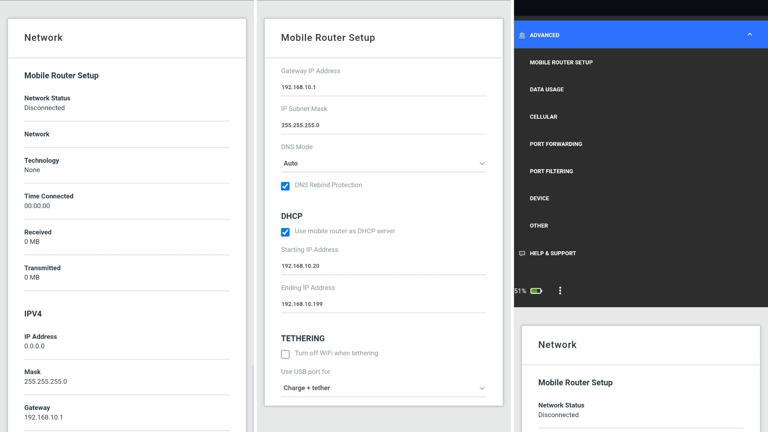Toggle DNS Rebind Protection checkbox

(285, 186)
